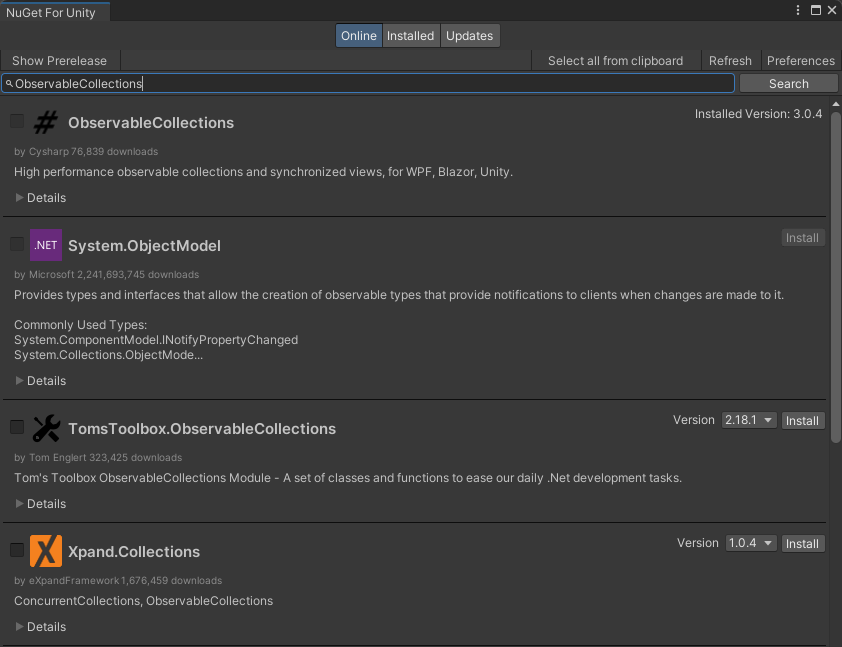
Task: Click the Xpand.Collections package title
Action: click(x=134, y=552)
